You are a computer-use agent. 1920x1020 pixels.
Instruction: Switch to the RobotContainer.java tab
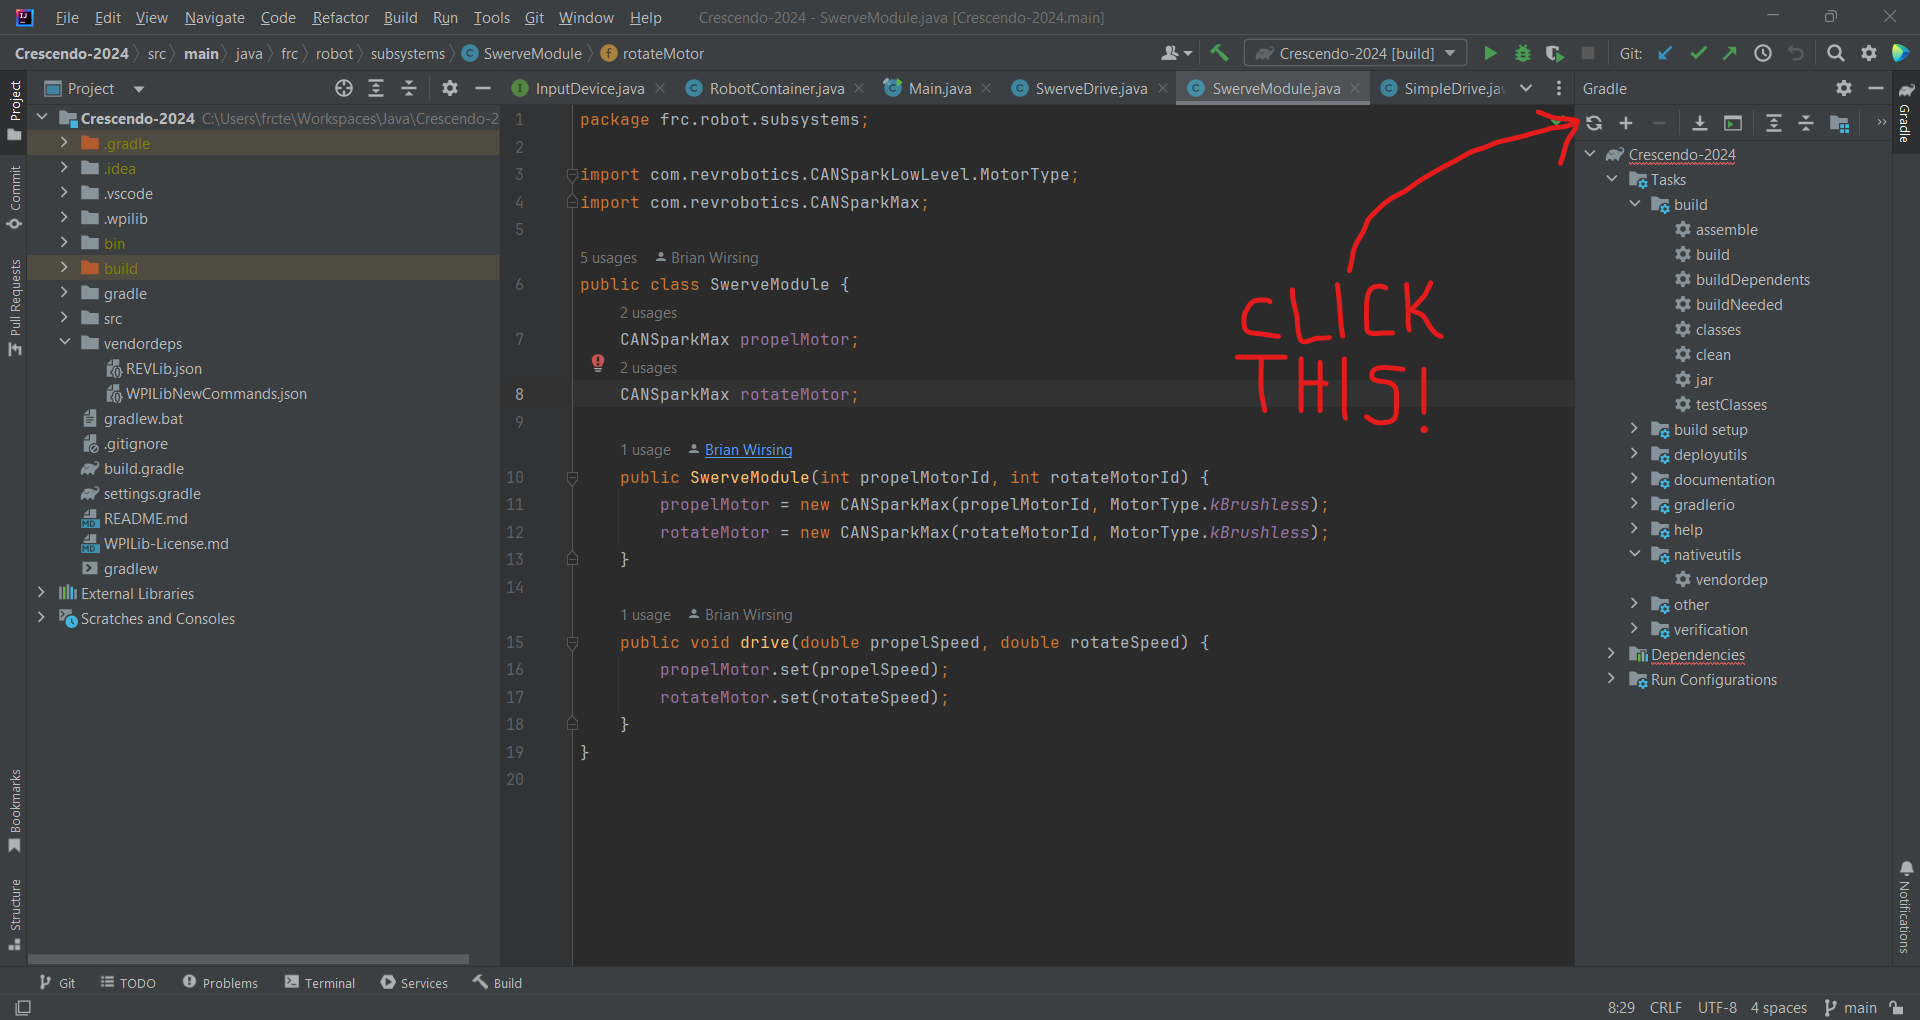pyautogui.click(x=775, y=88)
